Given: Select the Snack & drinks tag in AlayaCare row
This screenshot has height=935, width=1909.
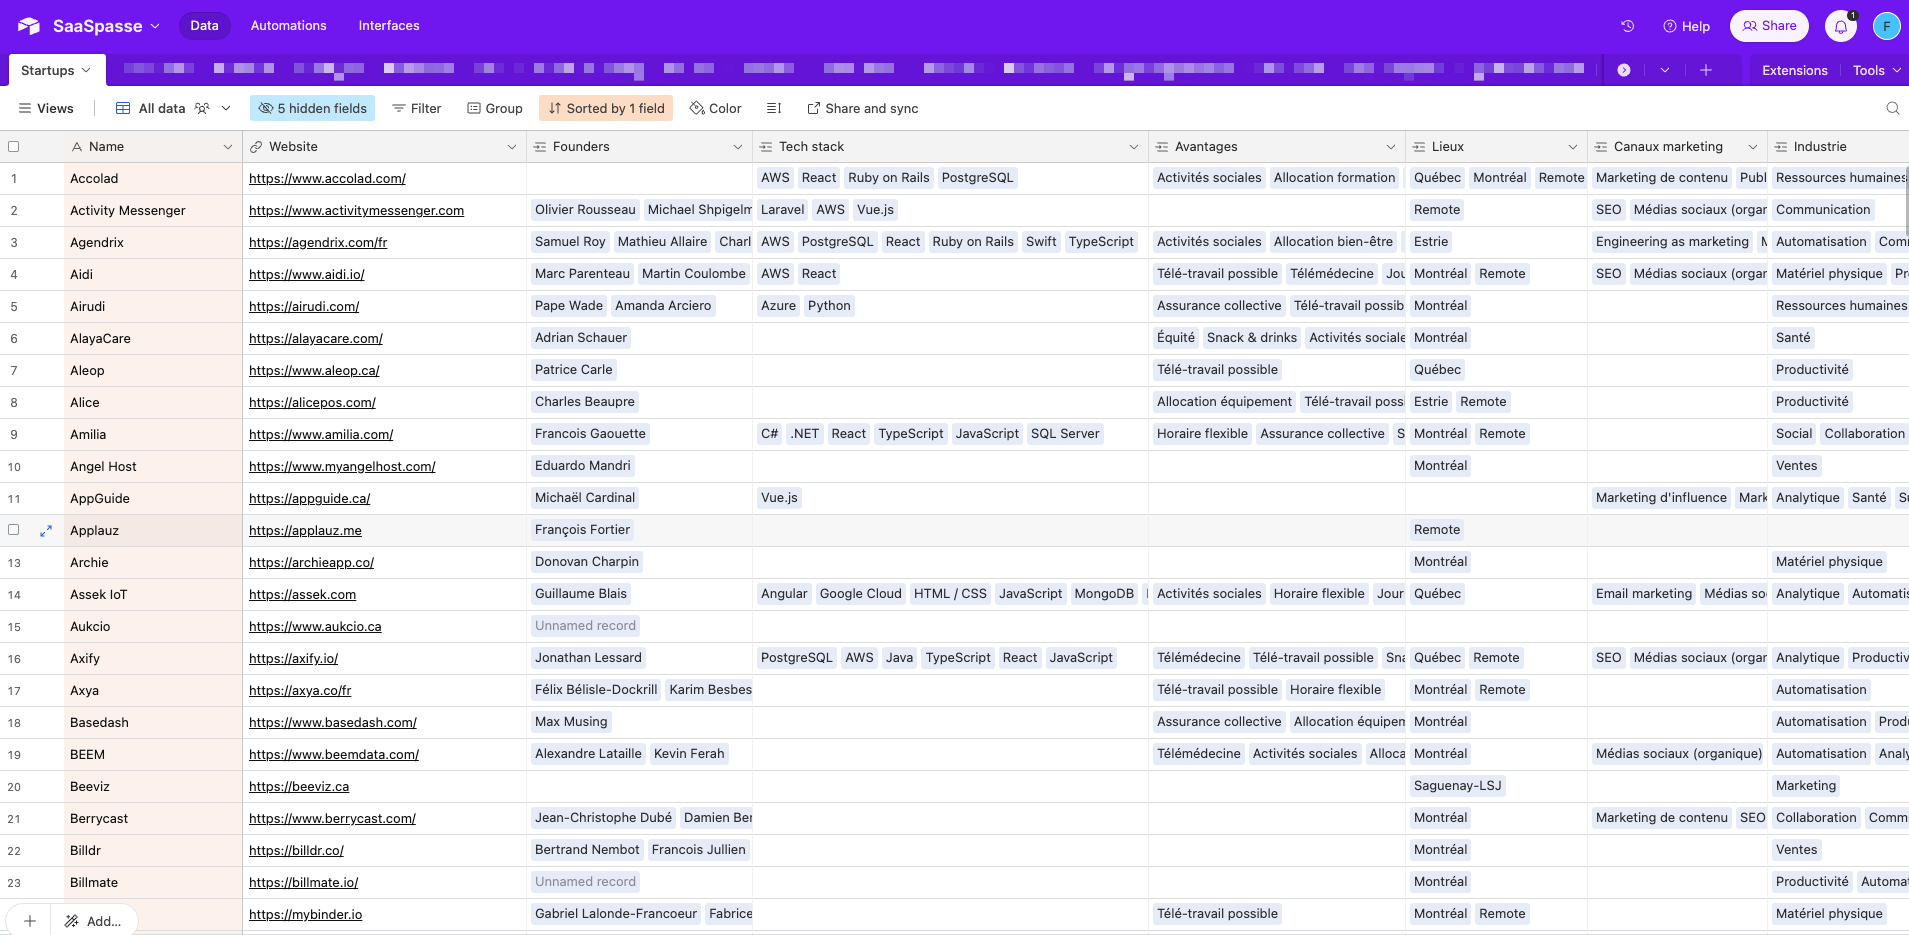Looking at the screenshot, I should coord(1252,338).
